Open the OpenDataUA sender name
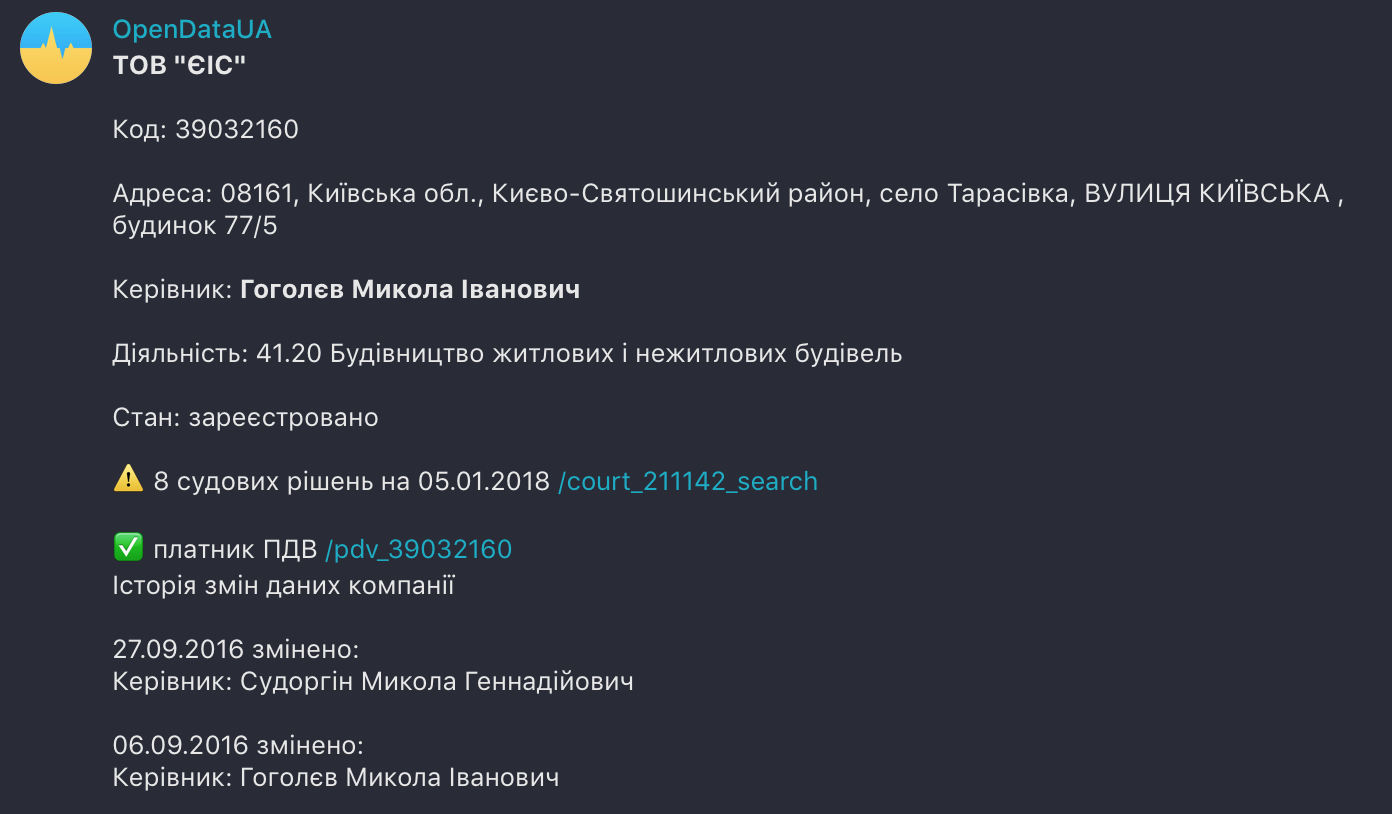This screenshot has height=814, width=1392. [192, 30]
